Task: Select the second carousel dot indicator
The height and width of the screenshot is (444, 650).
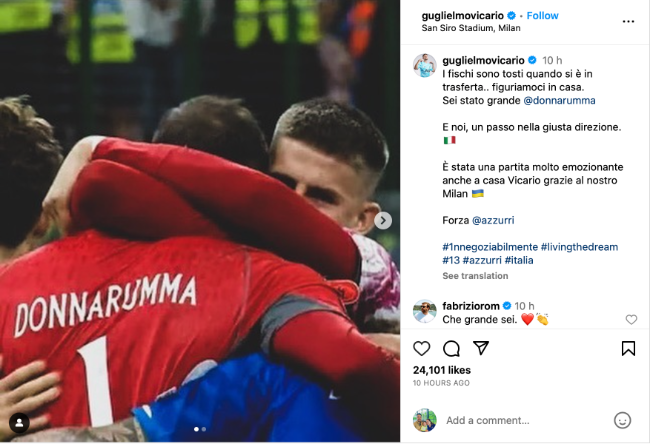Action: tap(204, 429)
